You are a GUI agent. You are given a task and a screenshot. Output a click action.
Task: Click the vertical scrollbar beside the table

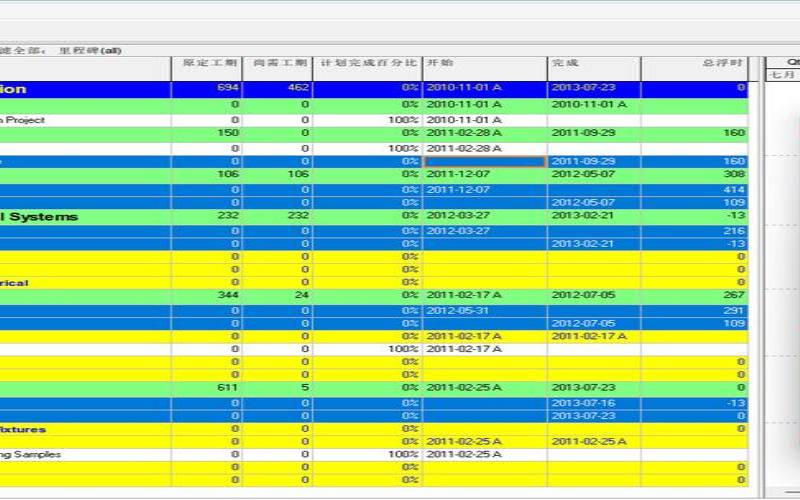coord(755,280)
